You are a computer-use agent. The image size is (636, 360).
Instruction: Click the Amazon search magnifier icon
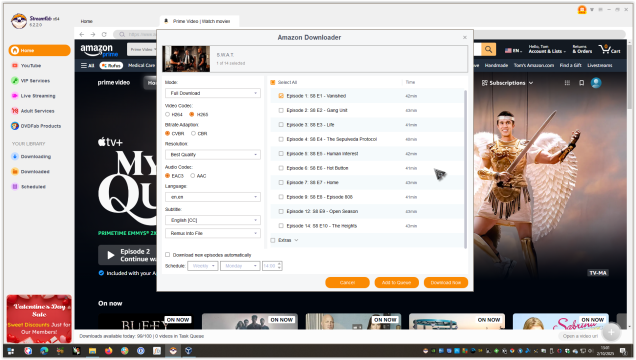[488, 50]
